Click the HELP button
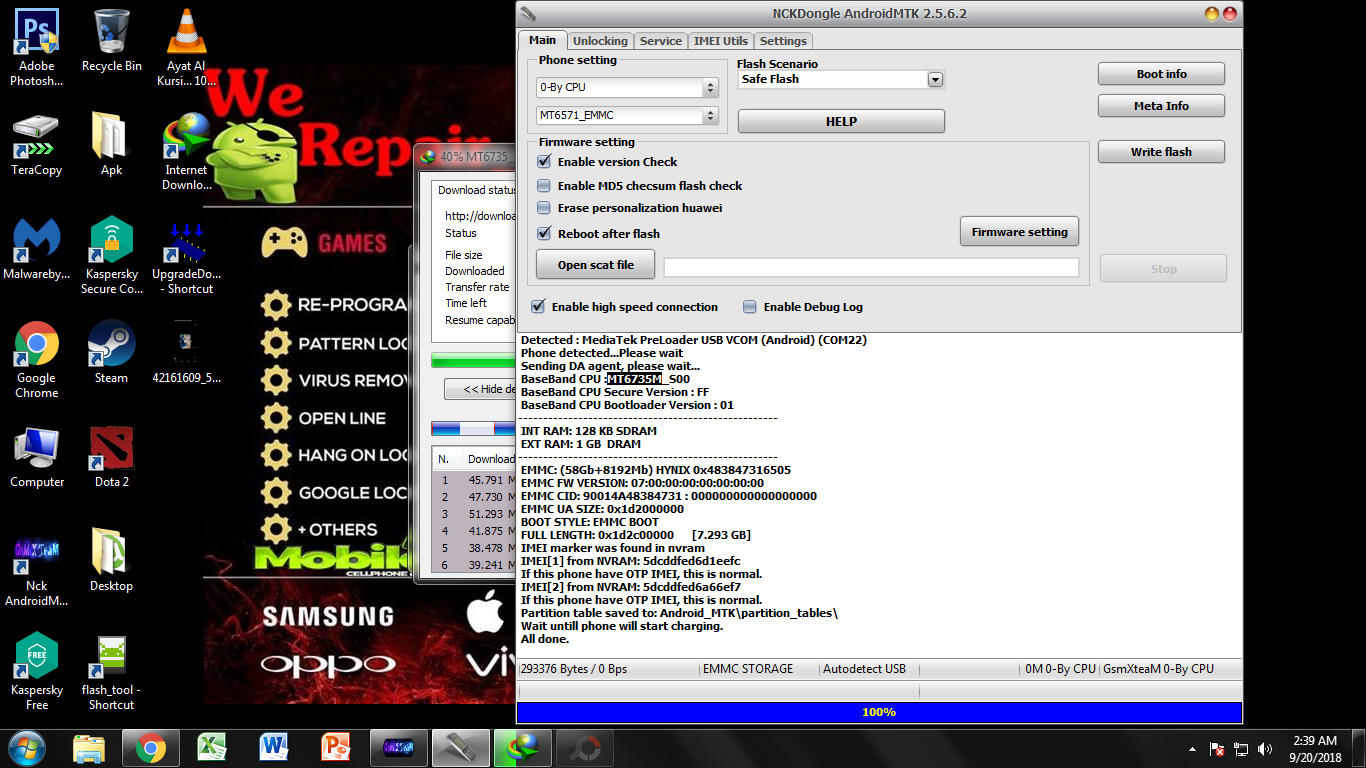 [x=841, y=121]
